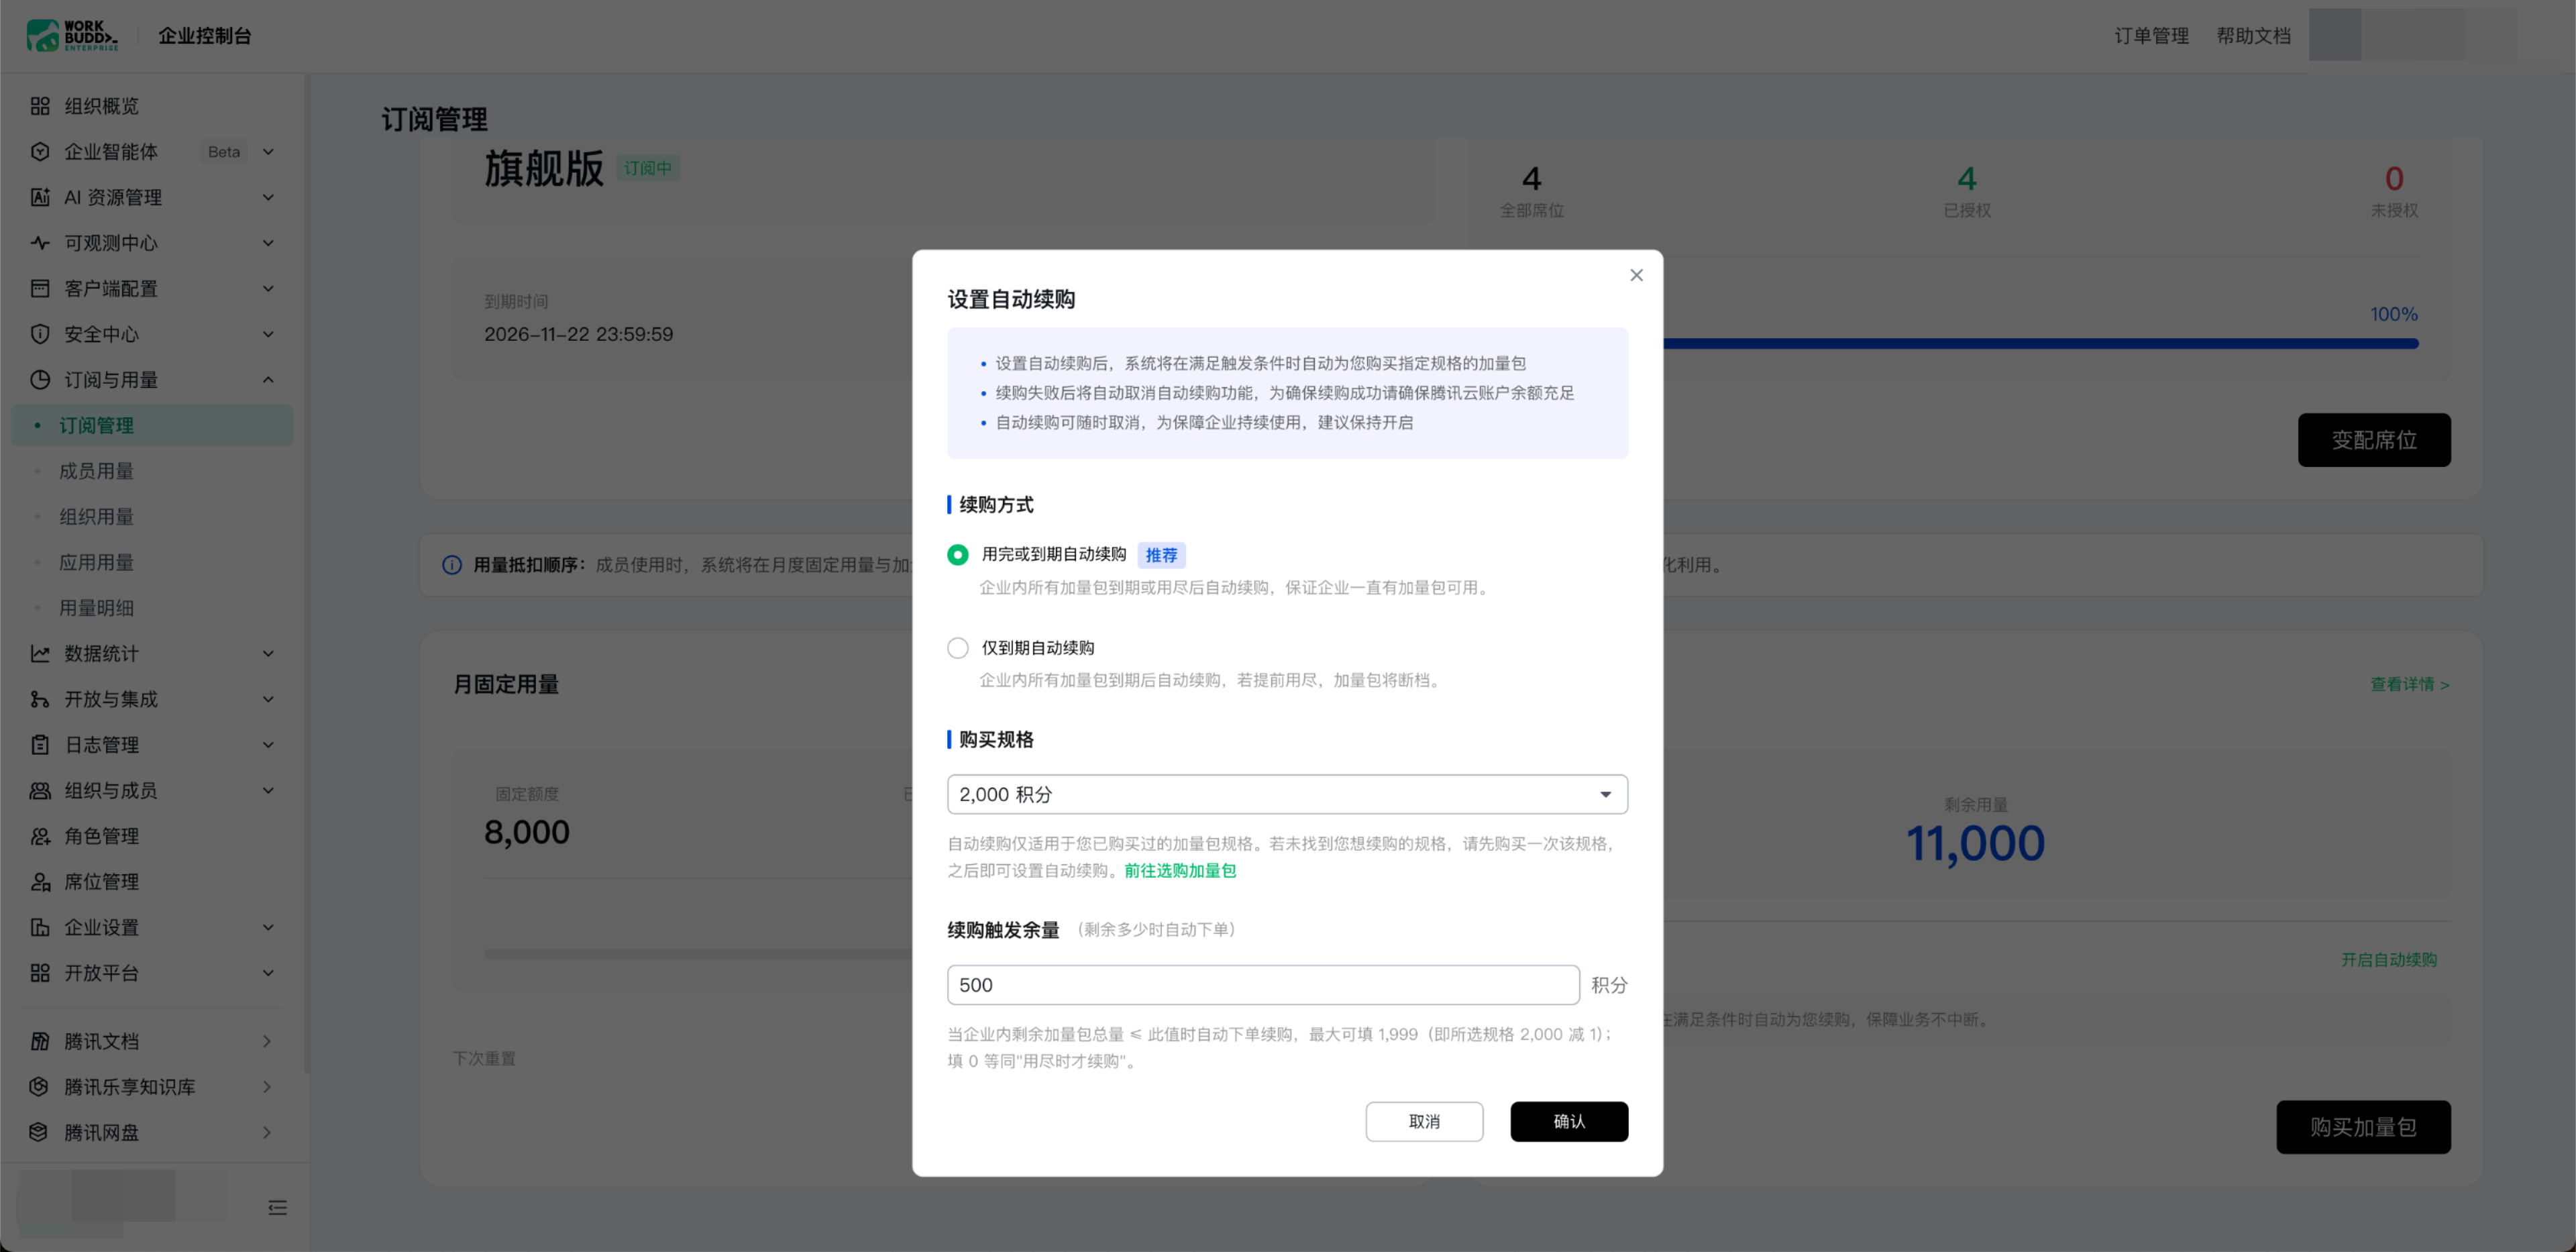Click the AI 资源管理 icon

coord(40,197)
